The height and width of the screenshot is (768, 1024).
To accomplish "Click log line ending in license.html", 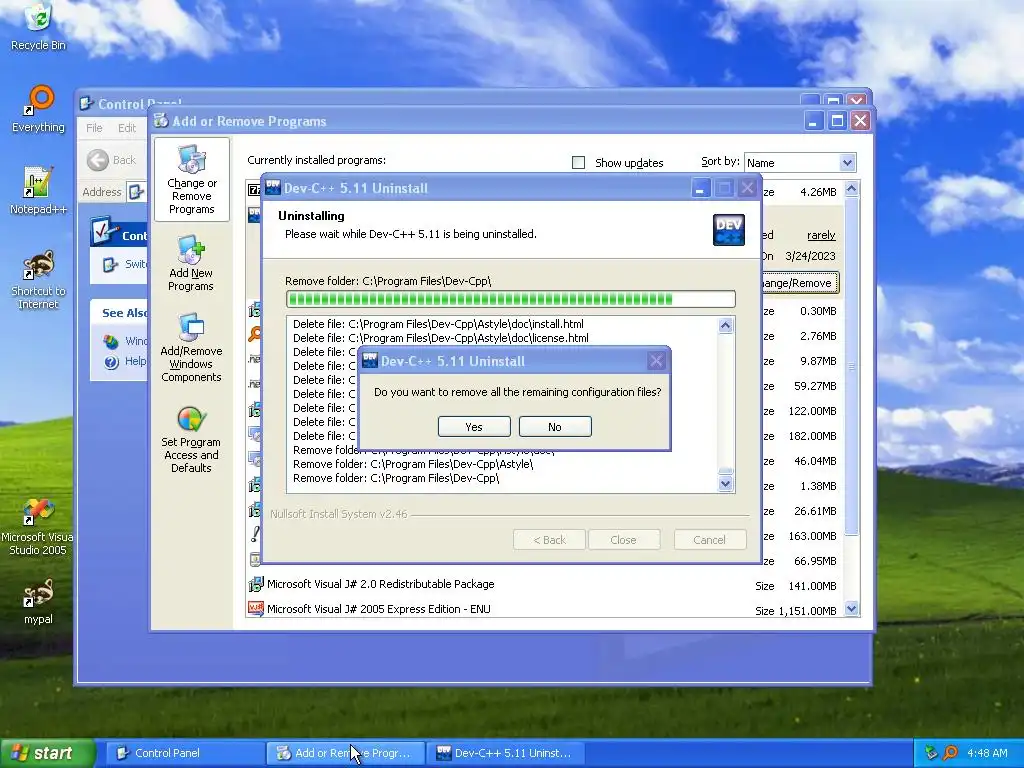I will tap(441, 338).
